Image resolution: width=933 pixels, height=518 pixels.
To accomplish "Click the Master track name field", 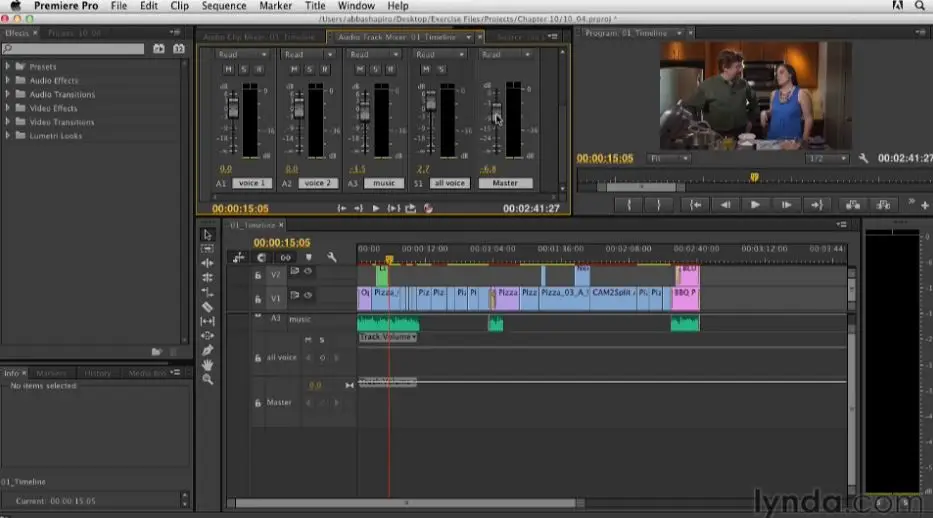I will pyautogui.click(x=505, y=183).
